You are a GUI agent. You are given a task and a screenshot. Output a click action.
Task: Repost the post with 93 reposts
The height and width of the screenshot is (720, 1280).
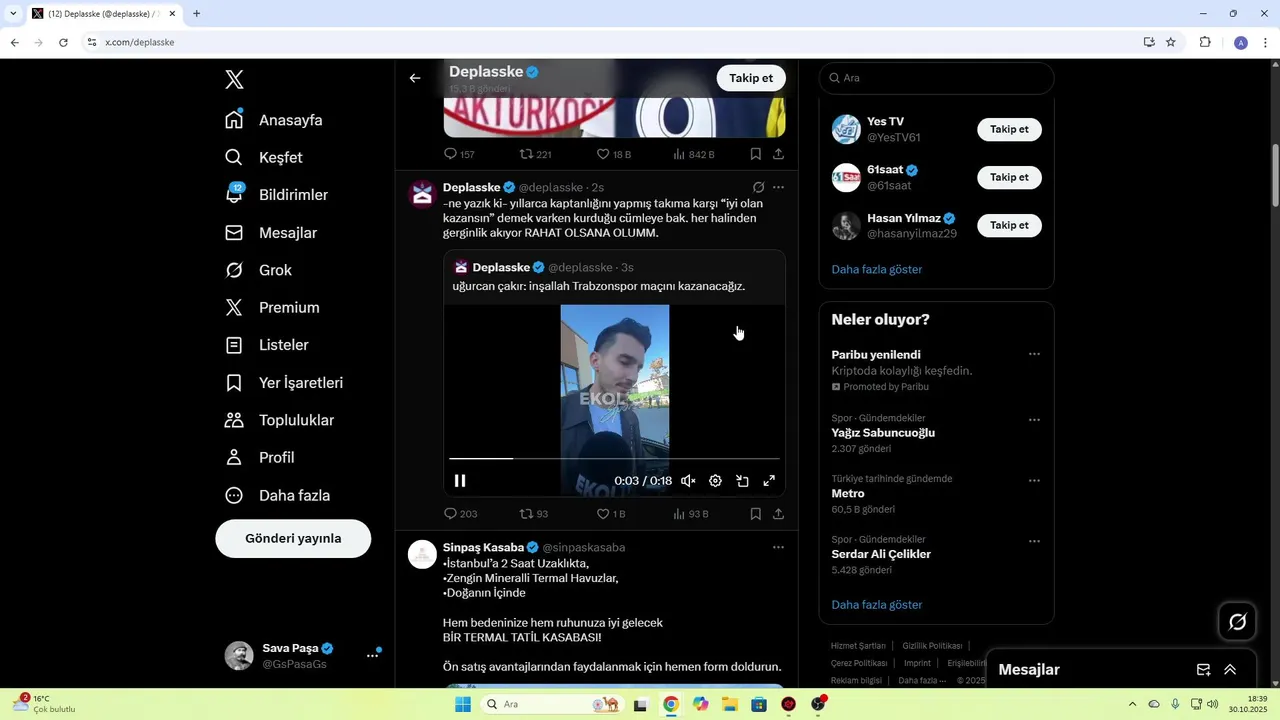pyautogui.click(x=534, y=514)
